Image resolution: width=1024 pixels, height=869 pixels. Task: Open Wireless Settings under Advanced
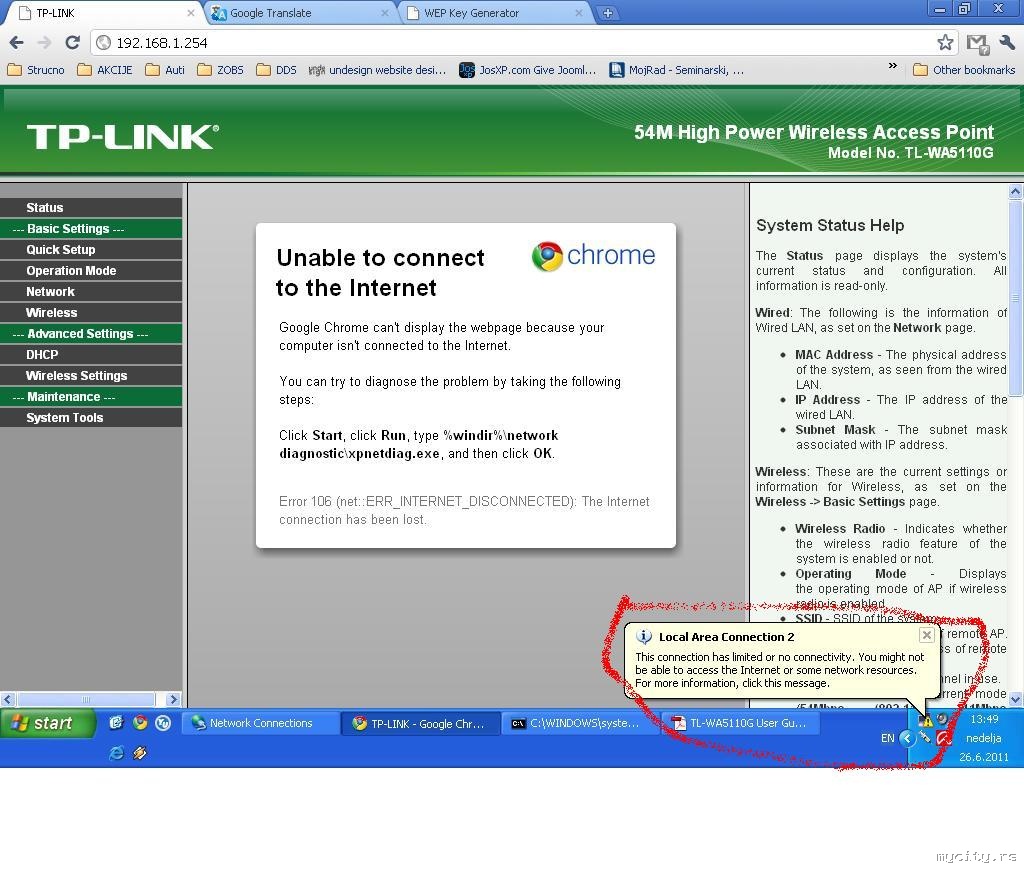(x=91, y=375)
